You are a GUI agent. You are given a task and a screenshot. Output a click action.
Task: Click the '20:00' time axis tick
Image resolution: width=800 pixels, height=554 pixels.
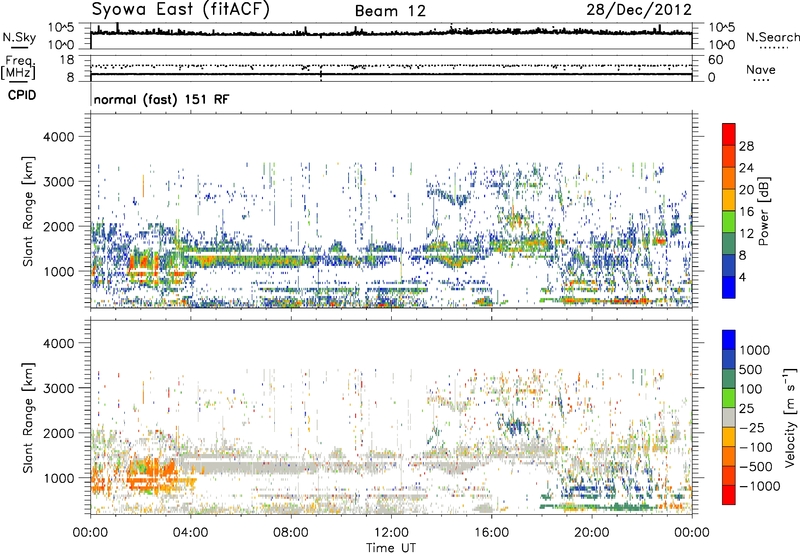[x=592, y=533]
